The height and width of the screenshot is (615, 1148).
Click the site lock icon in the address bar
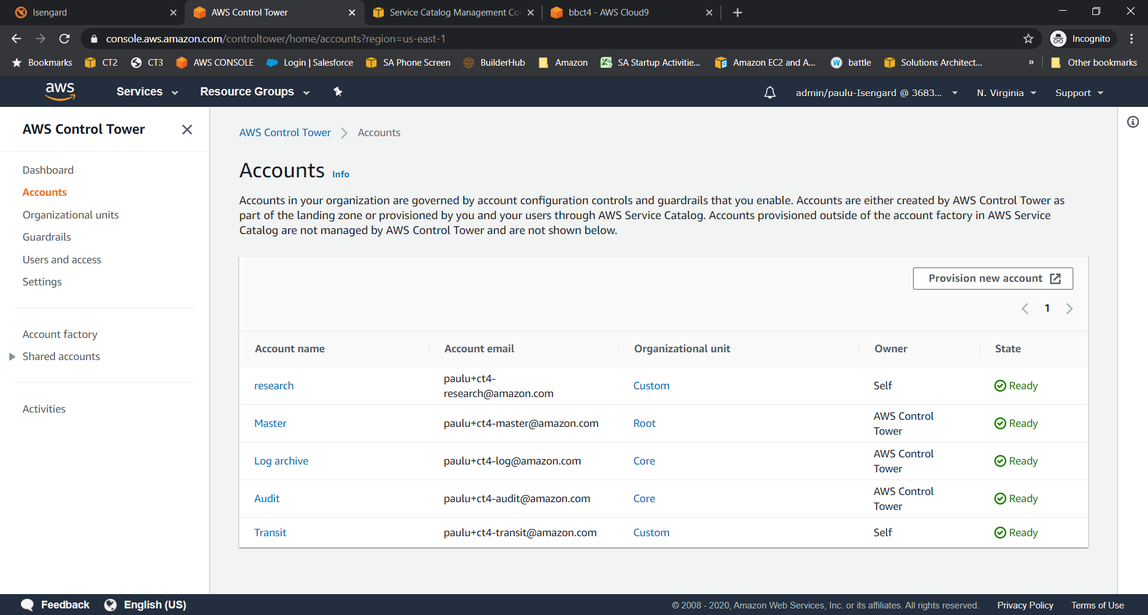94,39
